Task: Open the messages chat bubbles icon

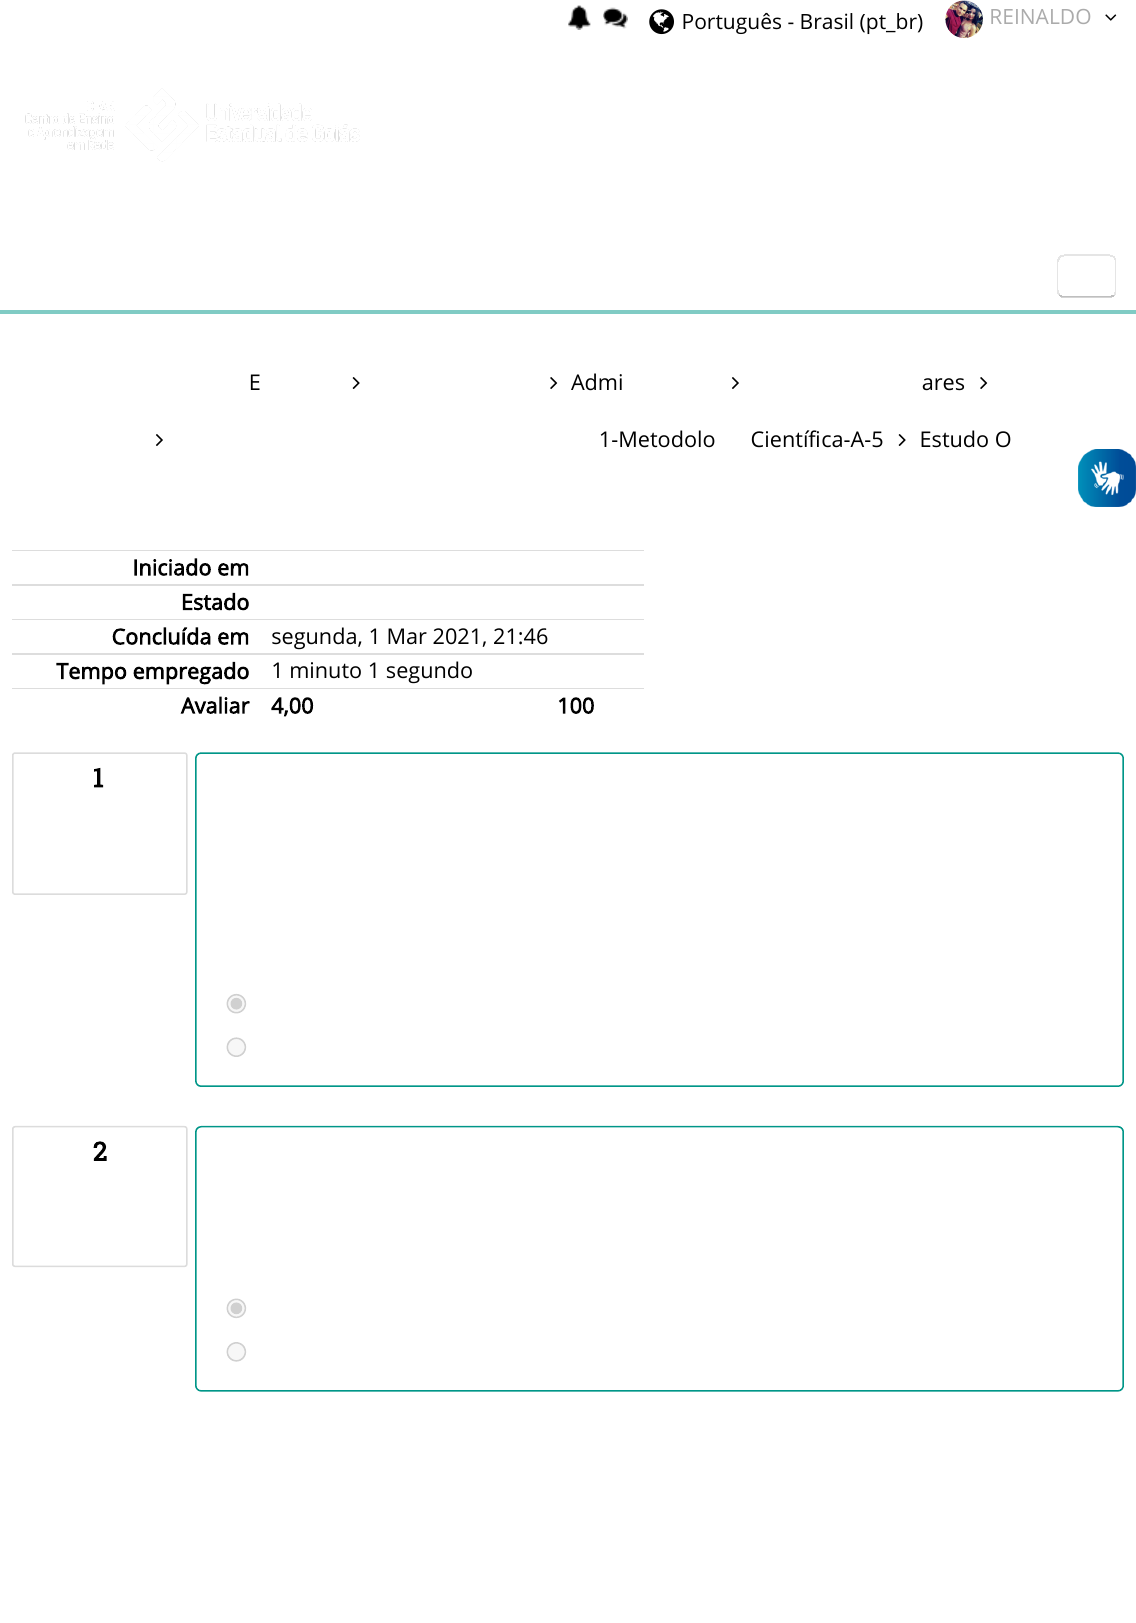Action: 615,19
